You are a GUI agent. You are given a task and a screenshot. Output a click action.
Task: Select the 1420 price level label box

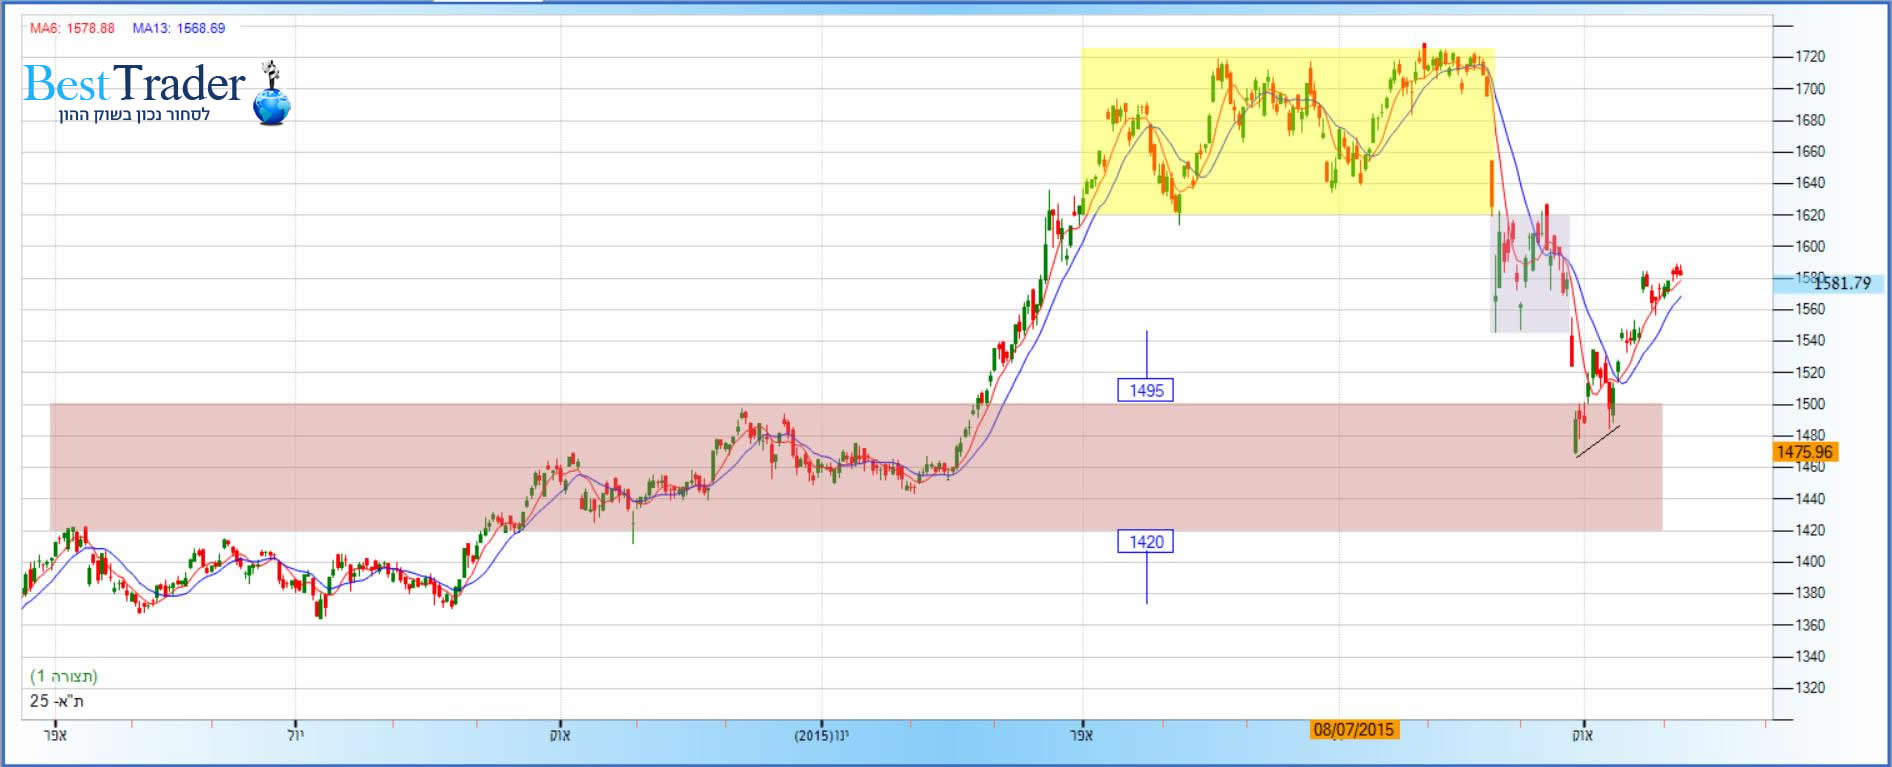coord(1145,542)
